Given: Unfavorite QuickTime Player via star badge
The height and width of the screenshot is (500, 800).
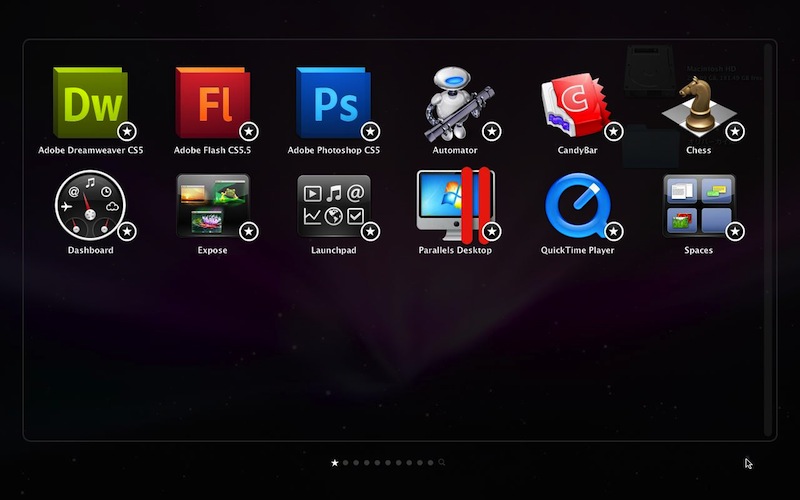Looking at the screenshot, I should [x=614, y=231].
